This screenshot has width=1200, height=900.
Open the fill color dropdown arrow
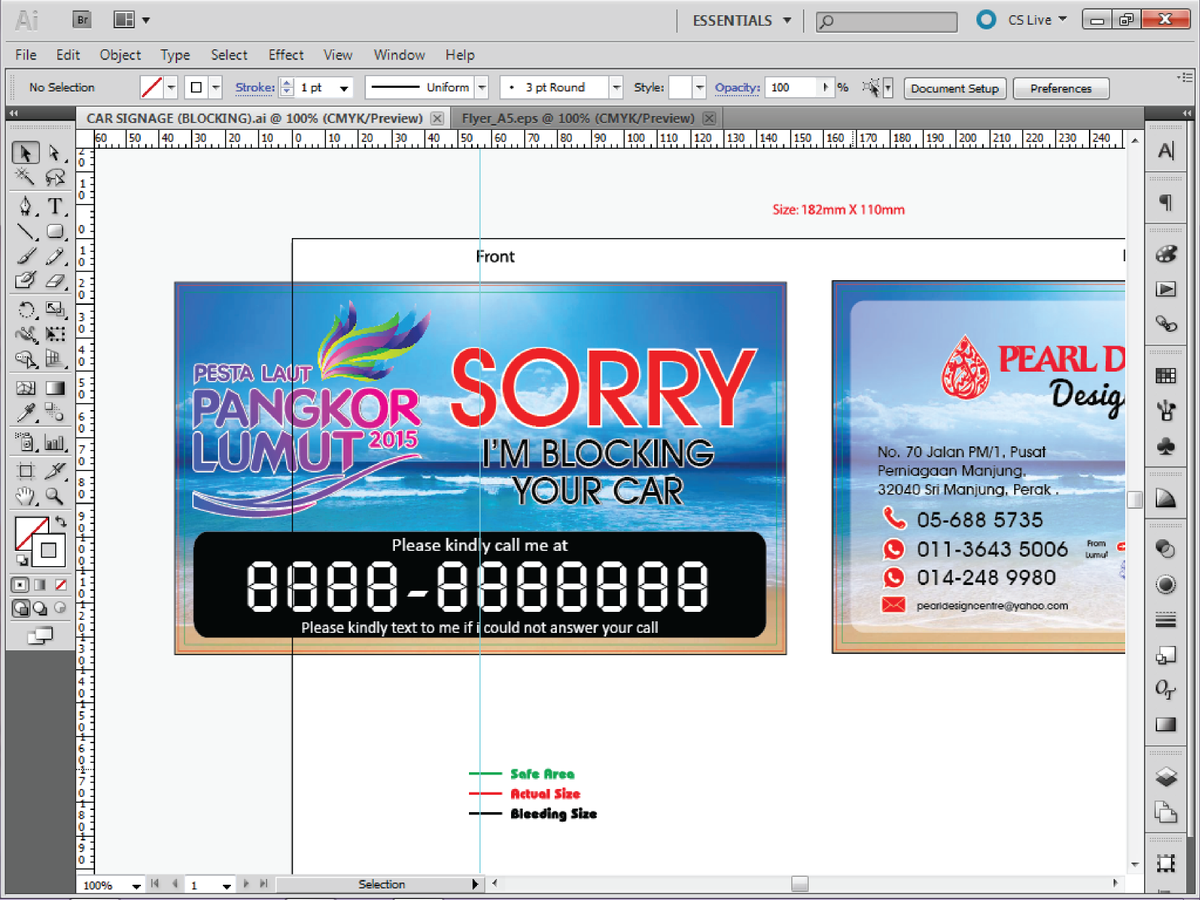[171, 88]
